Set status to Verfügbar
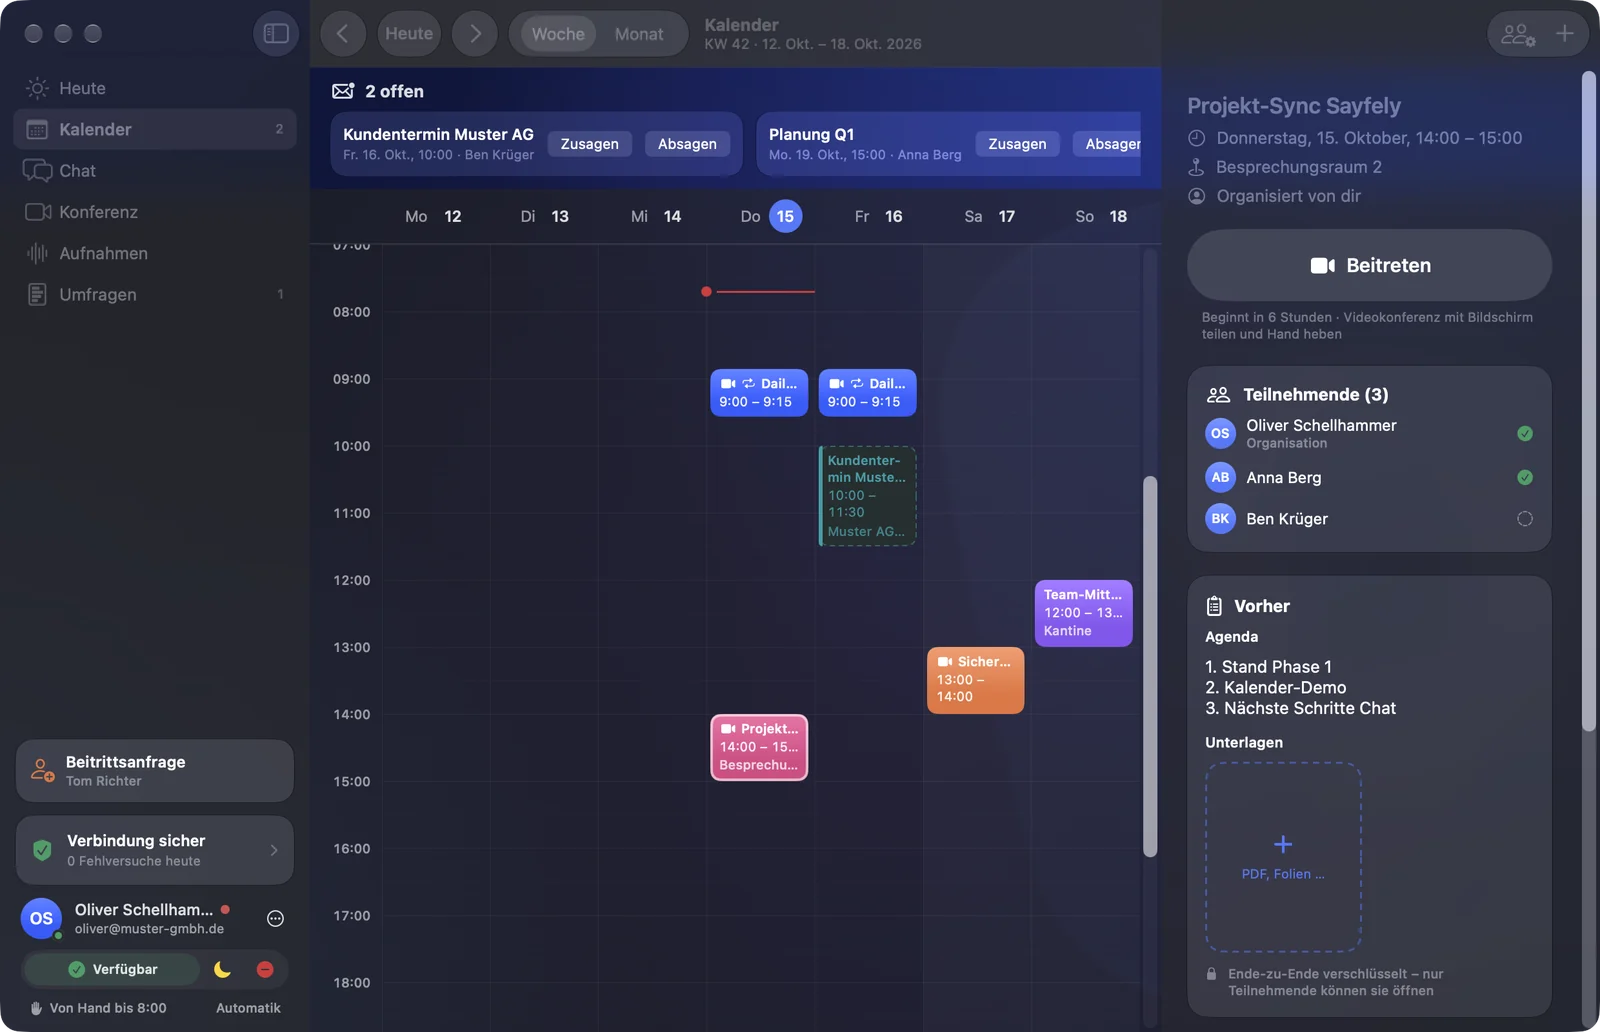This screenshot has width=1600, height=1032. coord(113,969)
